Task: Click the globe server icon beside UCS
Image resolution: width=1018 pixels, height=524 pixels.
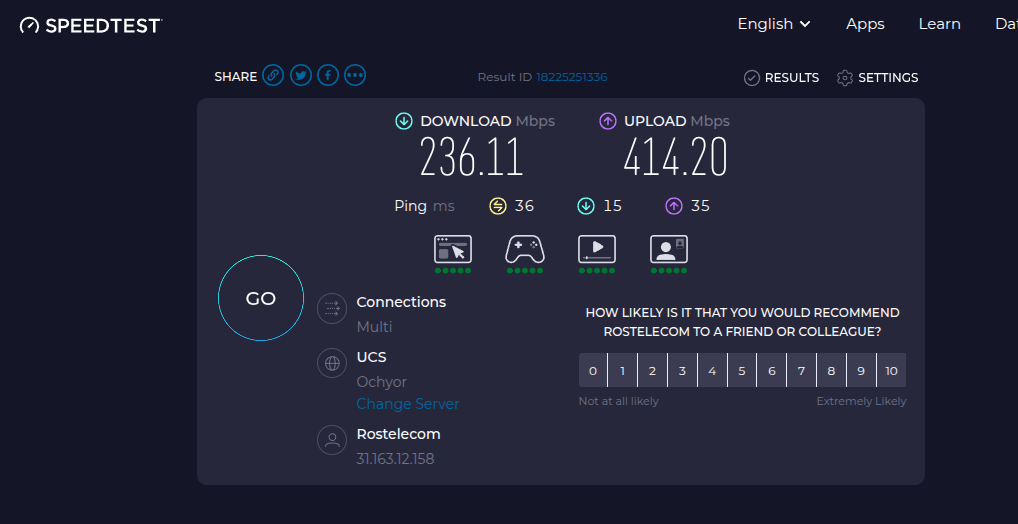Action: pyautogui.click(x=332, y=363)
